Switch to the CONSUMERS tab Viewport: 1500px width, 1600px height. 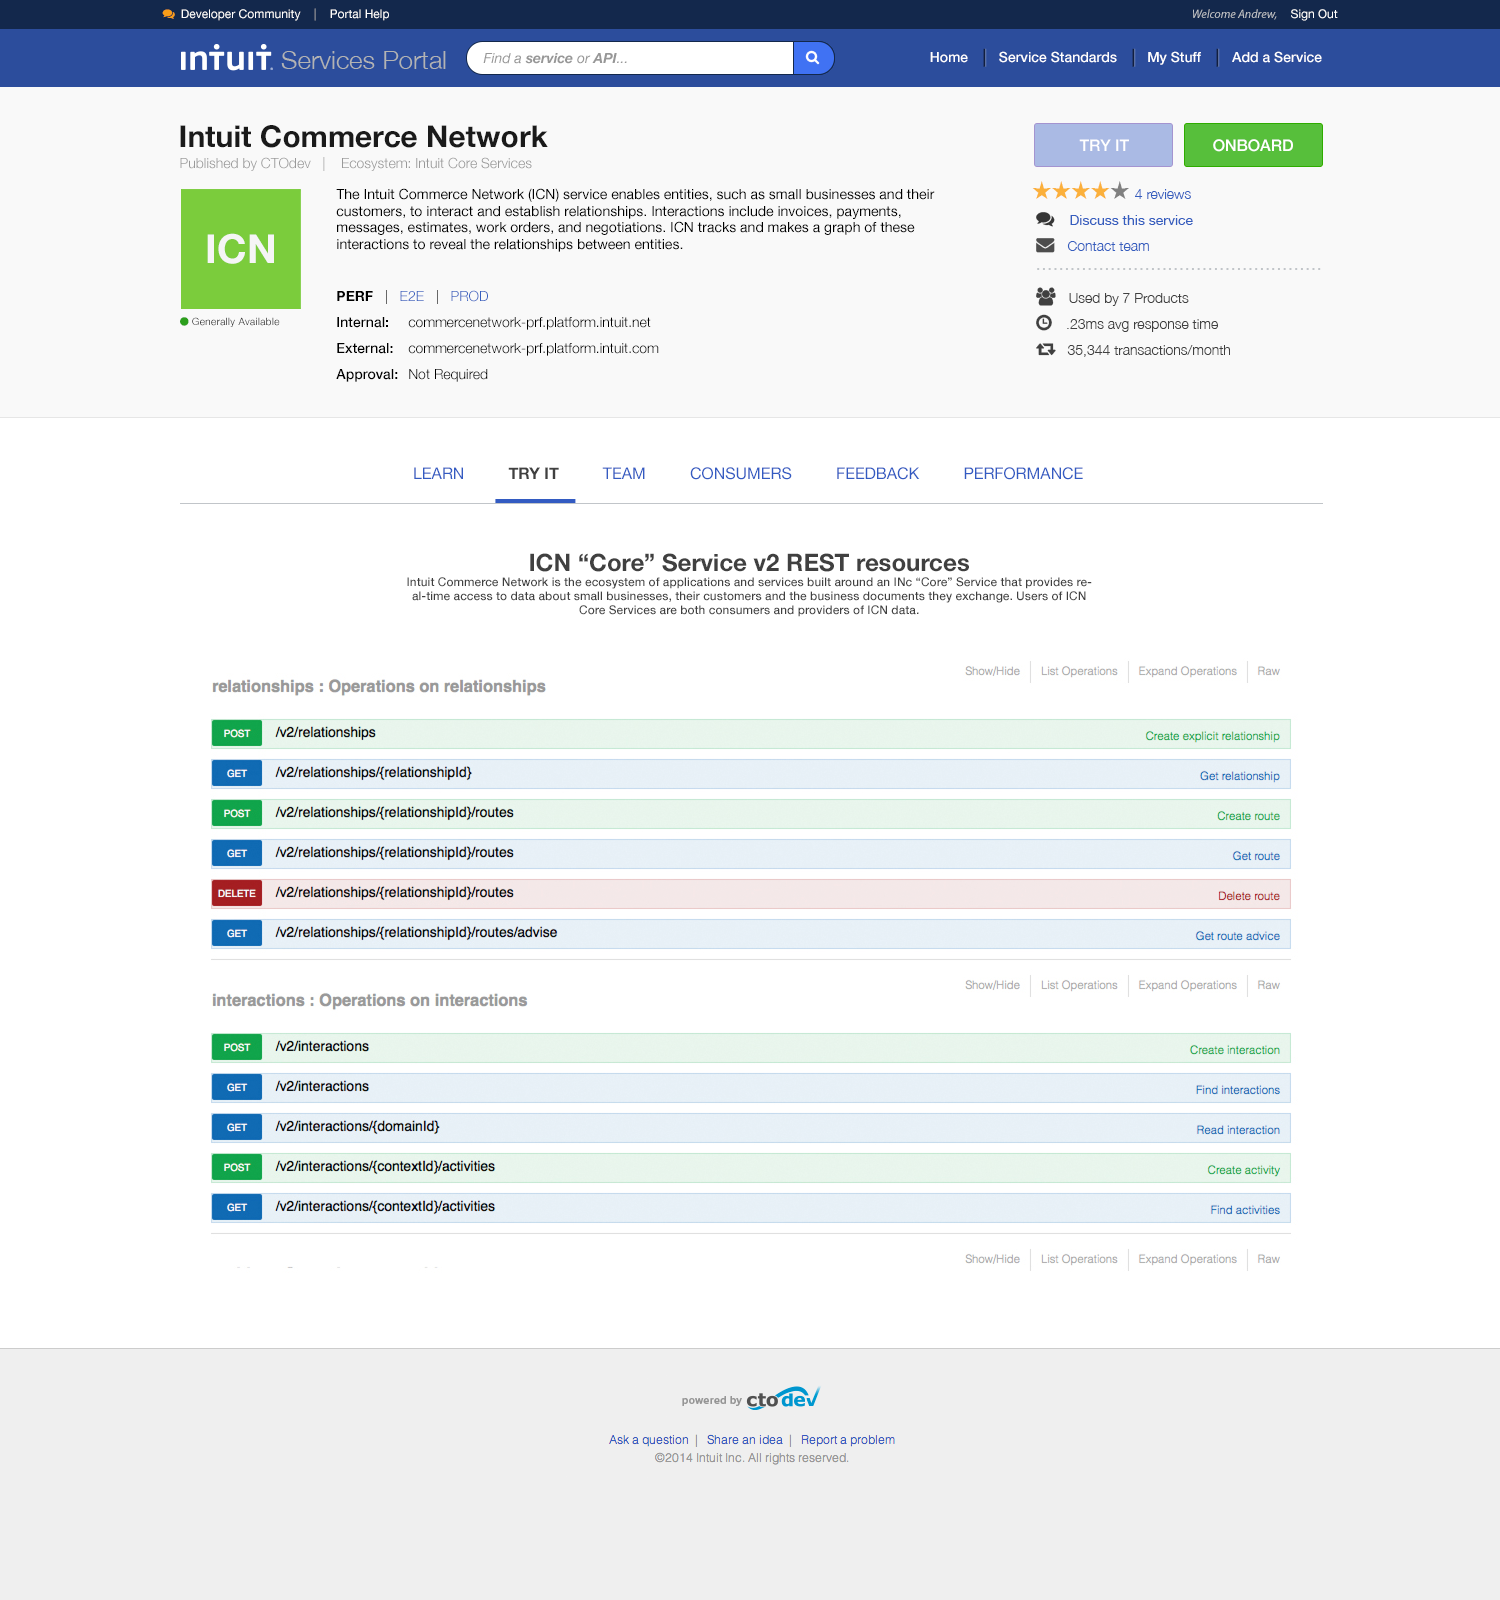pos(741,473)
